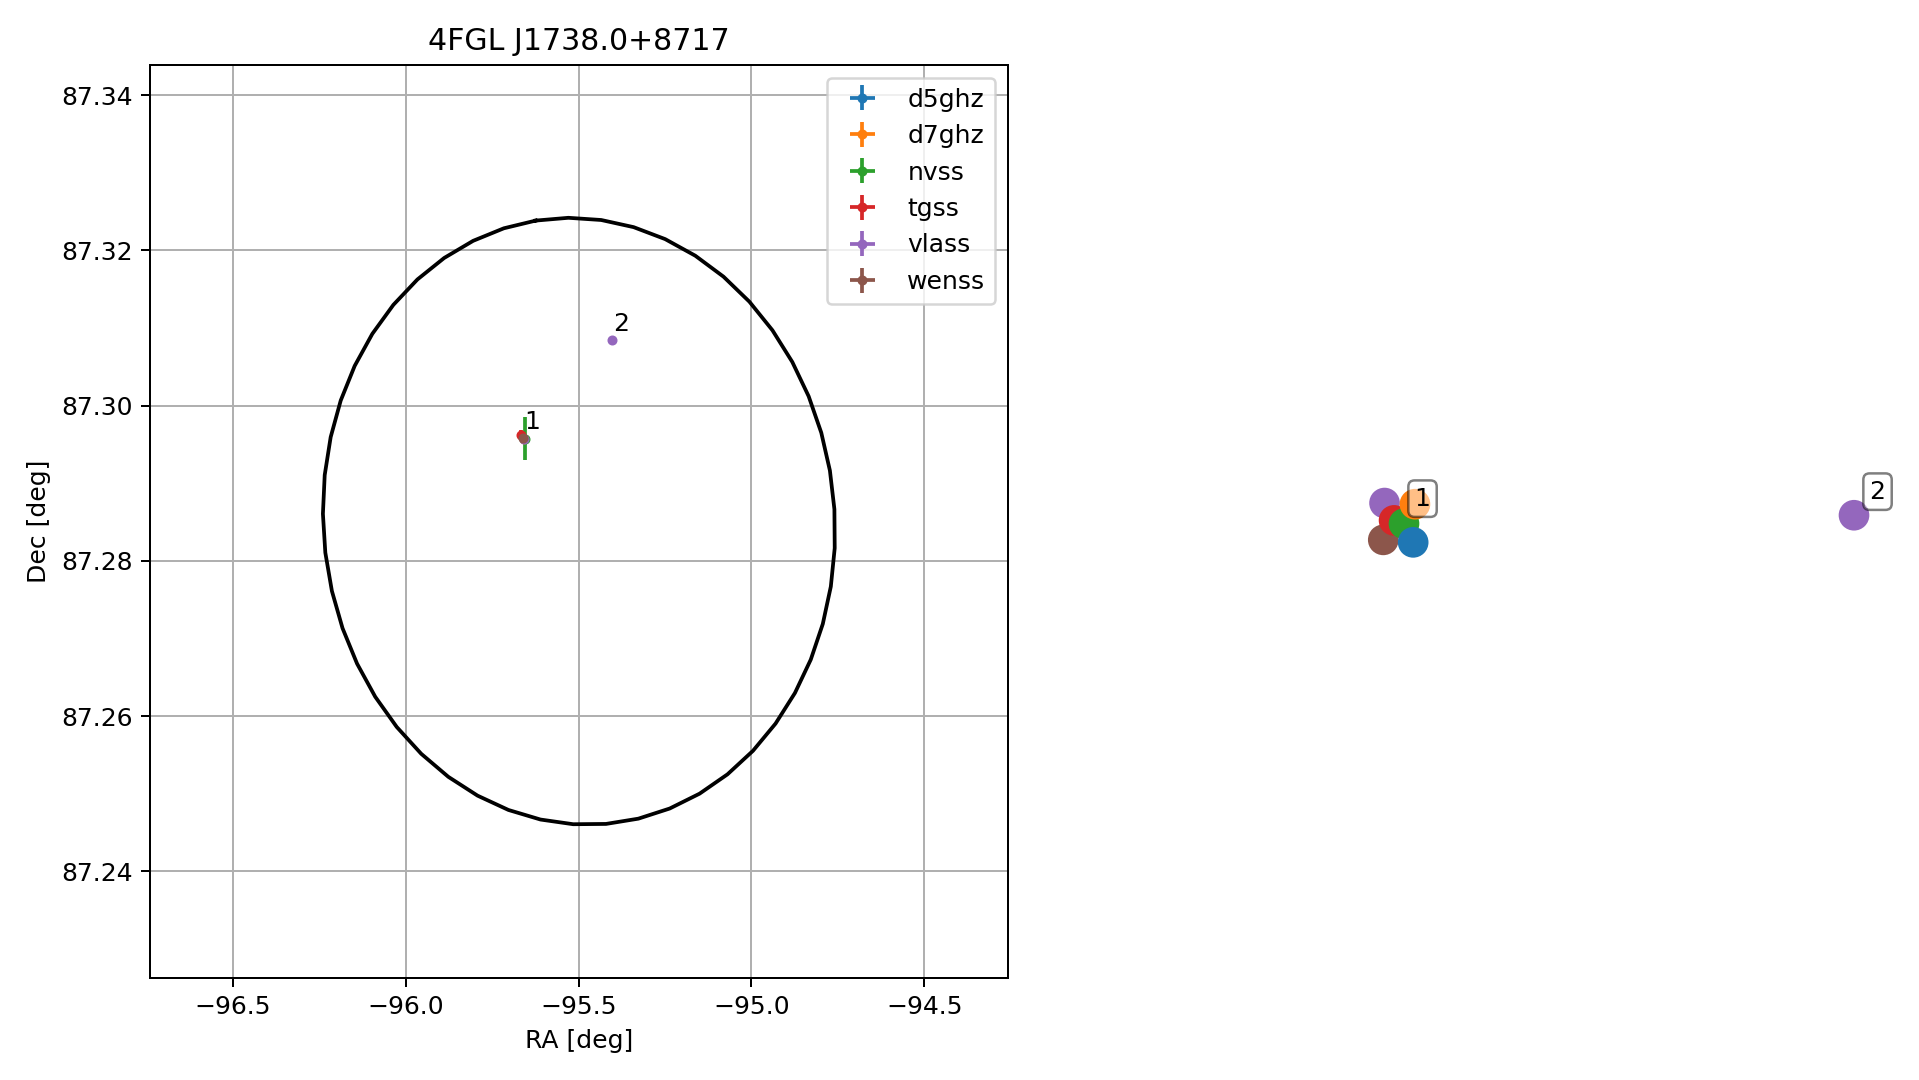Click the vlass legend label
The image size is (1919, 1080).
pyautogui.click(x=938, y=244)
